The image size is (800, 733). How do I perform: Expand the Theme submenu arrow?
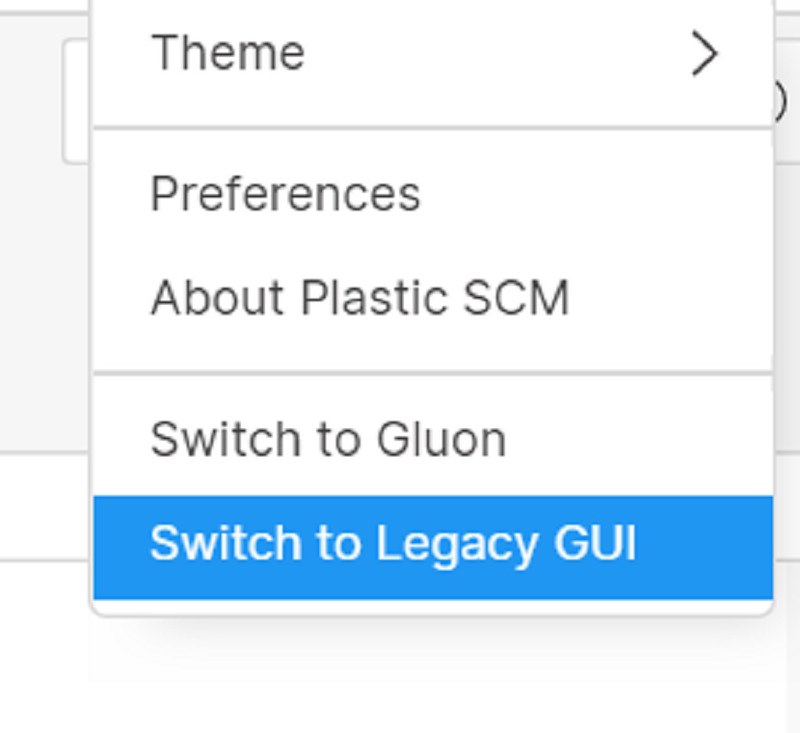pos(704,54)
